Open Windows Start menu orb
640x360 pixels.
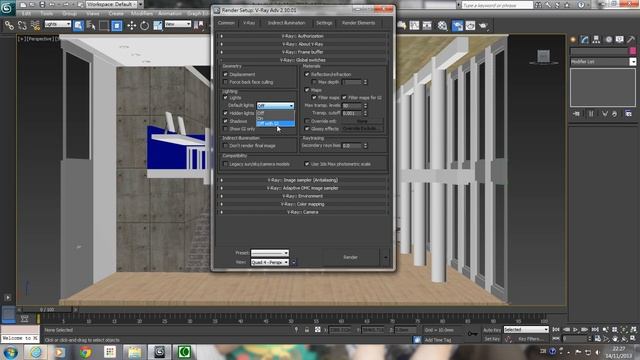tap(11, 352)
